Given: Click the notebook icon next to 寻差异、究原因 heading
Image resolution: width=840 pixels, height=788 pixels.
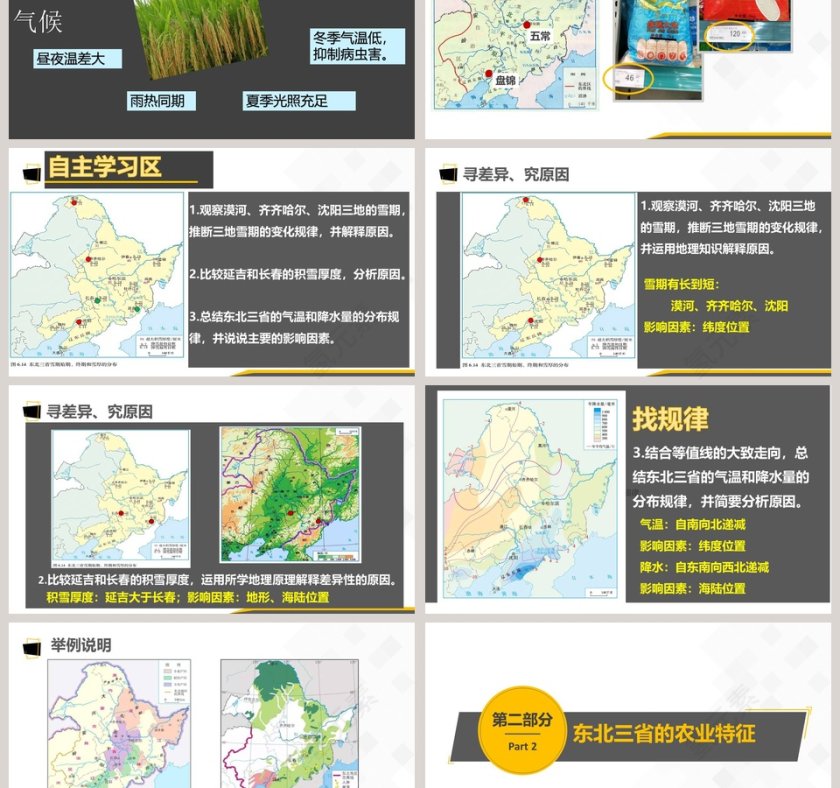Looking at the screenshot, I should pos(446,172).
